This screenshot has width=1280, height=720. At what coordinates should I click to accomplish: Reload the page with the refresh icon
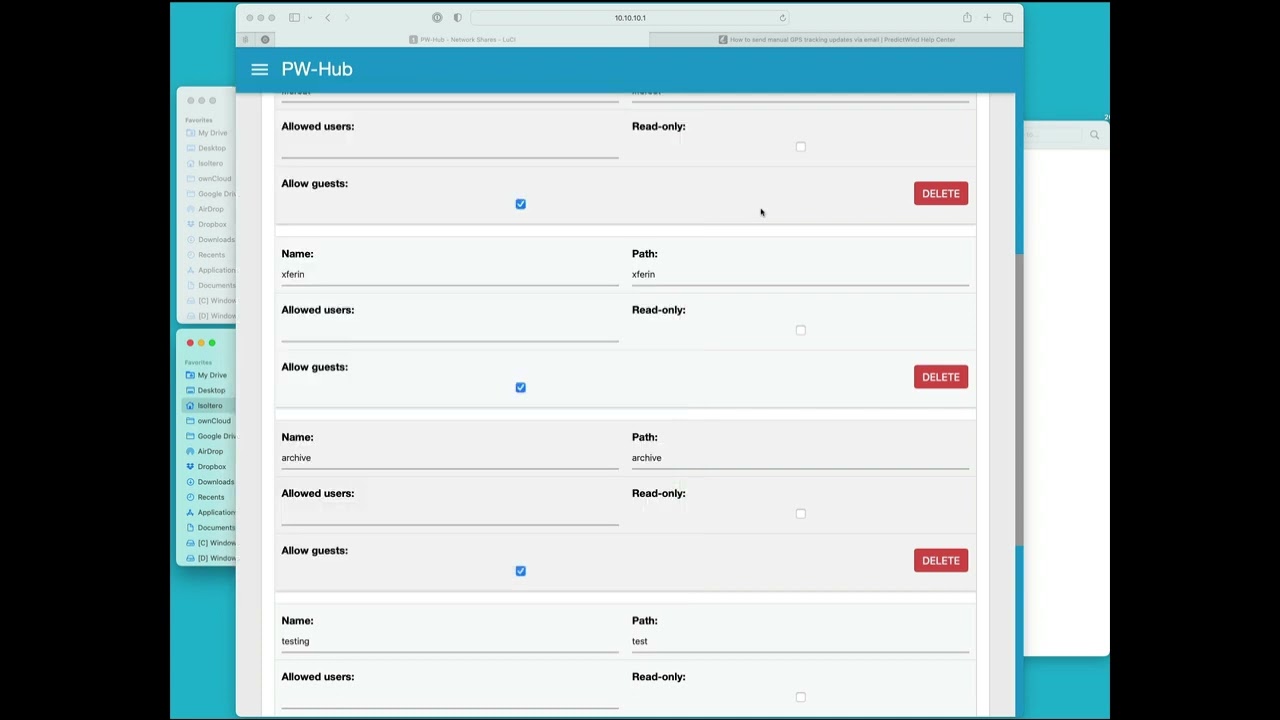click(x=782, y=17)
